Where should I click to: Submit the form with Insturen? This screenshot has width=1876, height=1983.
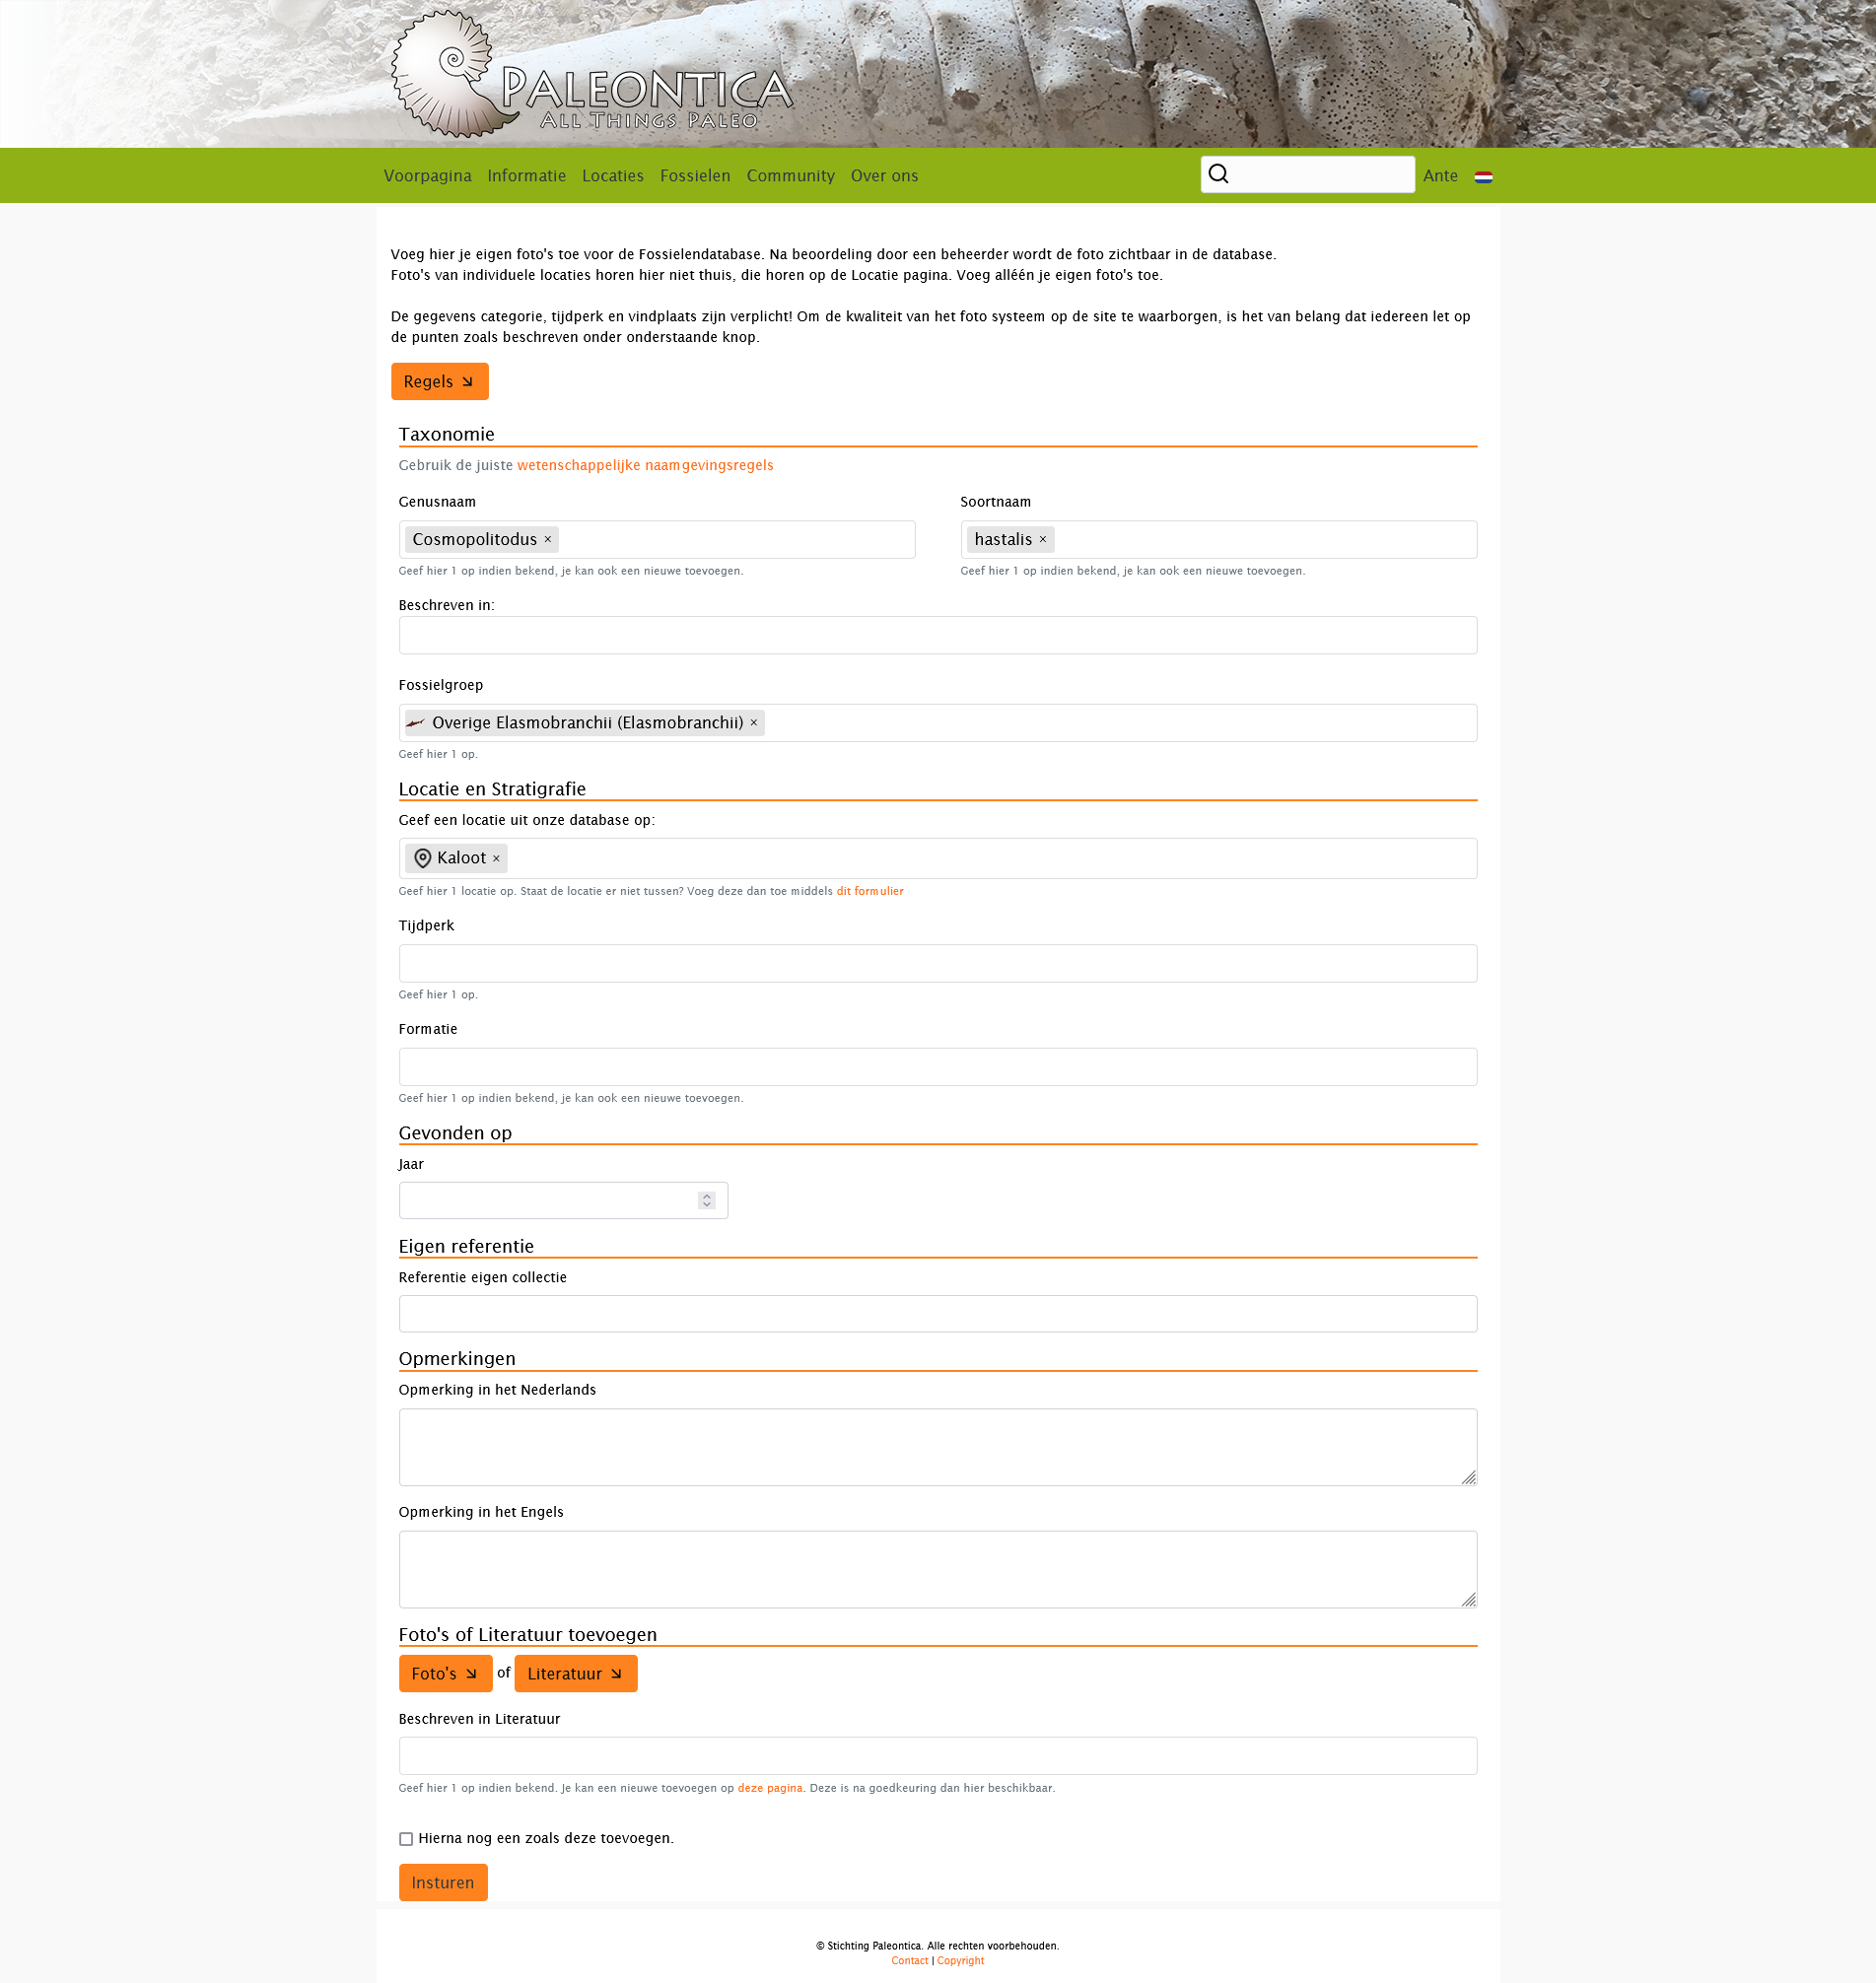[x=443, y=1883]
